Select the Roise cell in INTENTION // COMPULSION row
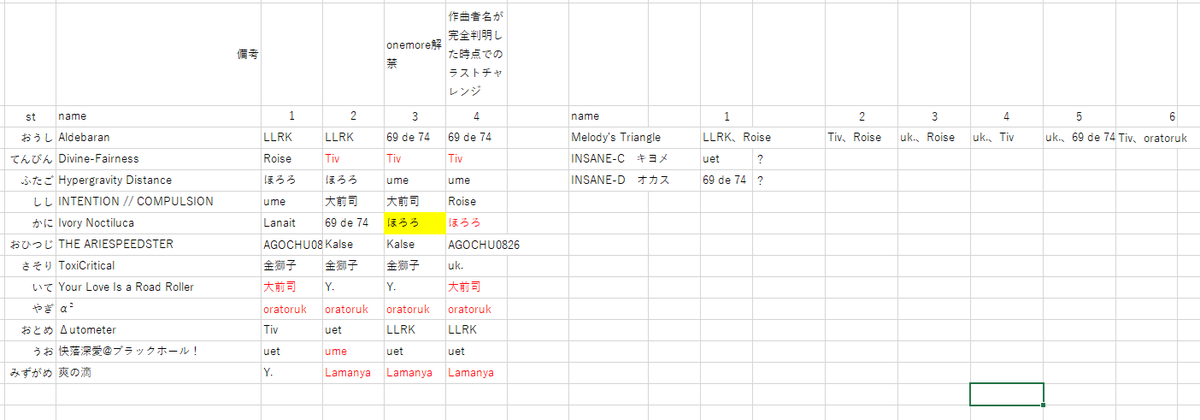Viewport: 1200px width, 420px height. coord(476,201)
